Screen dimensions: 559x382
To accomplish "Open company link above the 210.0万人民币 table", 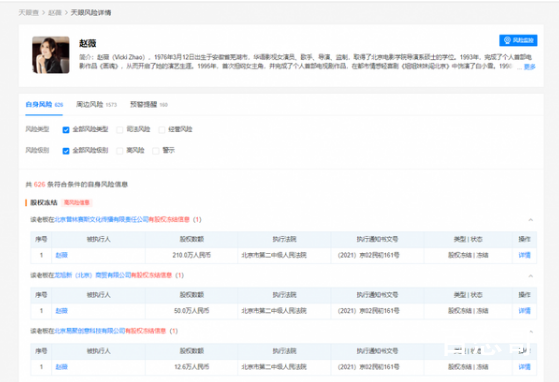I will click(101, 220).
